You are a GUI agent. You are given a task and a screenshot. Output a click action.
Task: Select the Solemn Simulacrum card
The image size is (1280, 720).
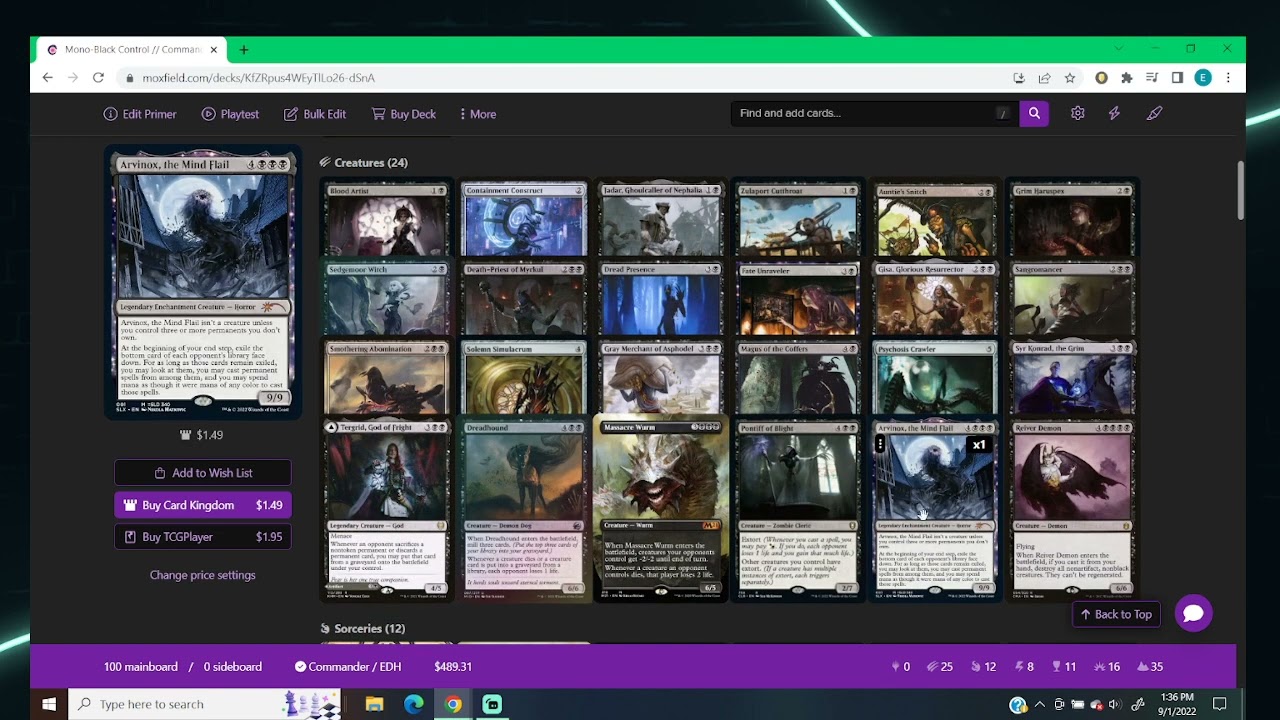[x=524, y=378]
